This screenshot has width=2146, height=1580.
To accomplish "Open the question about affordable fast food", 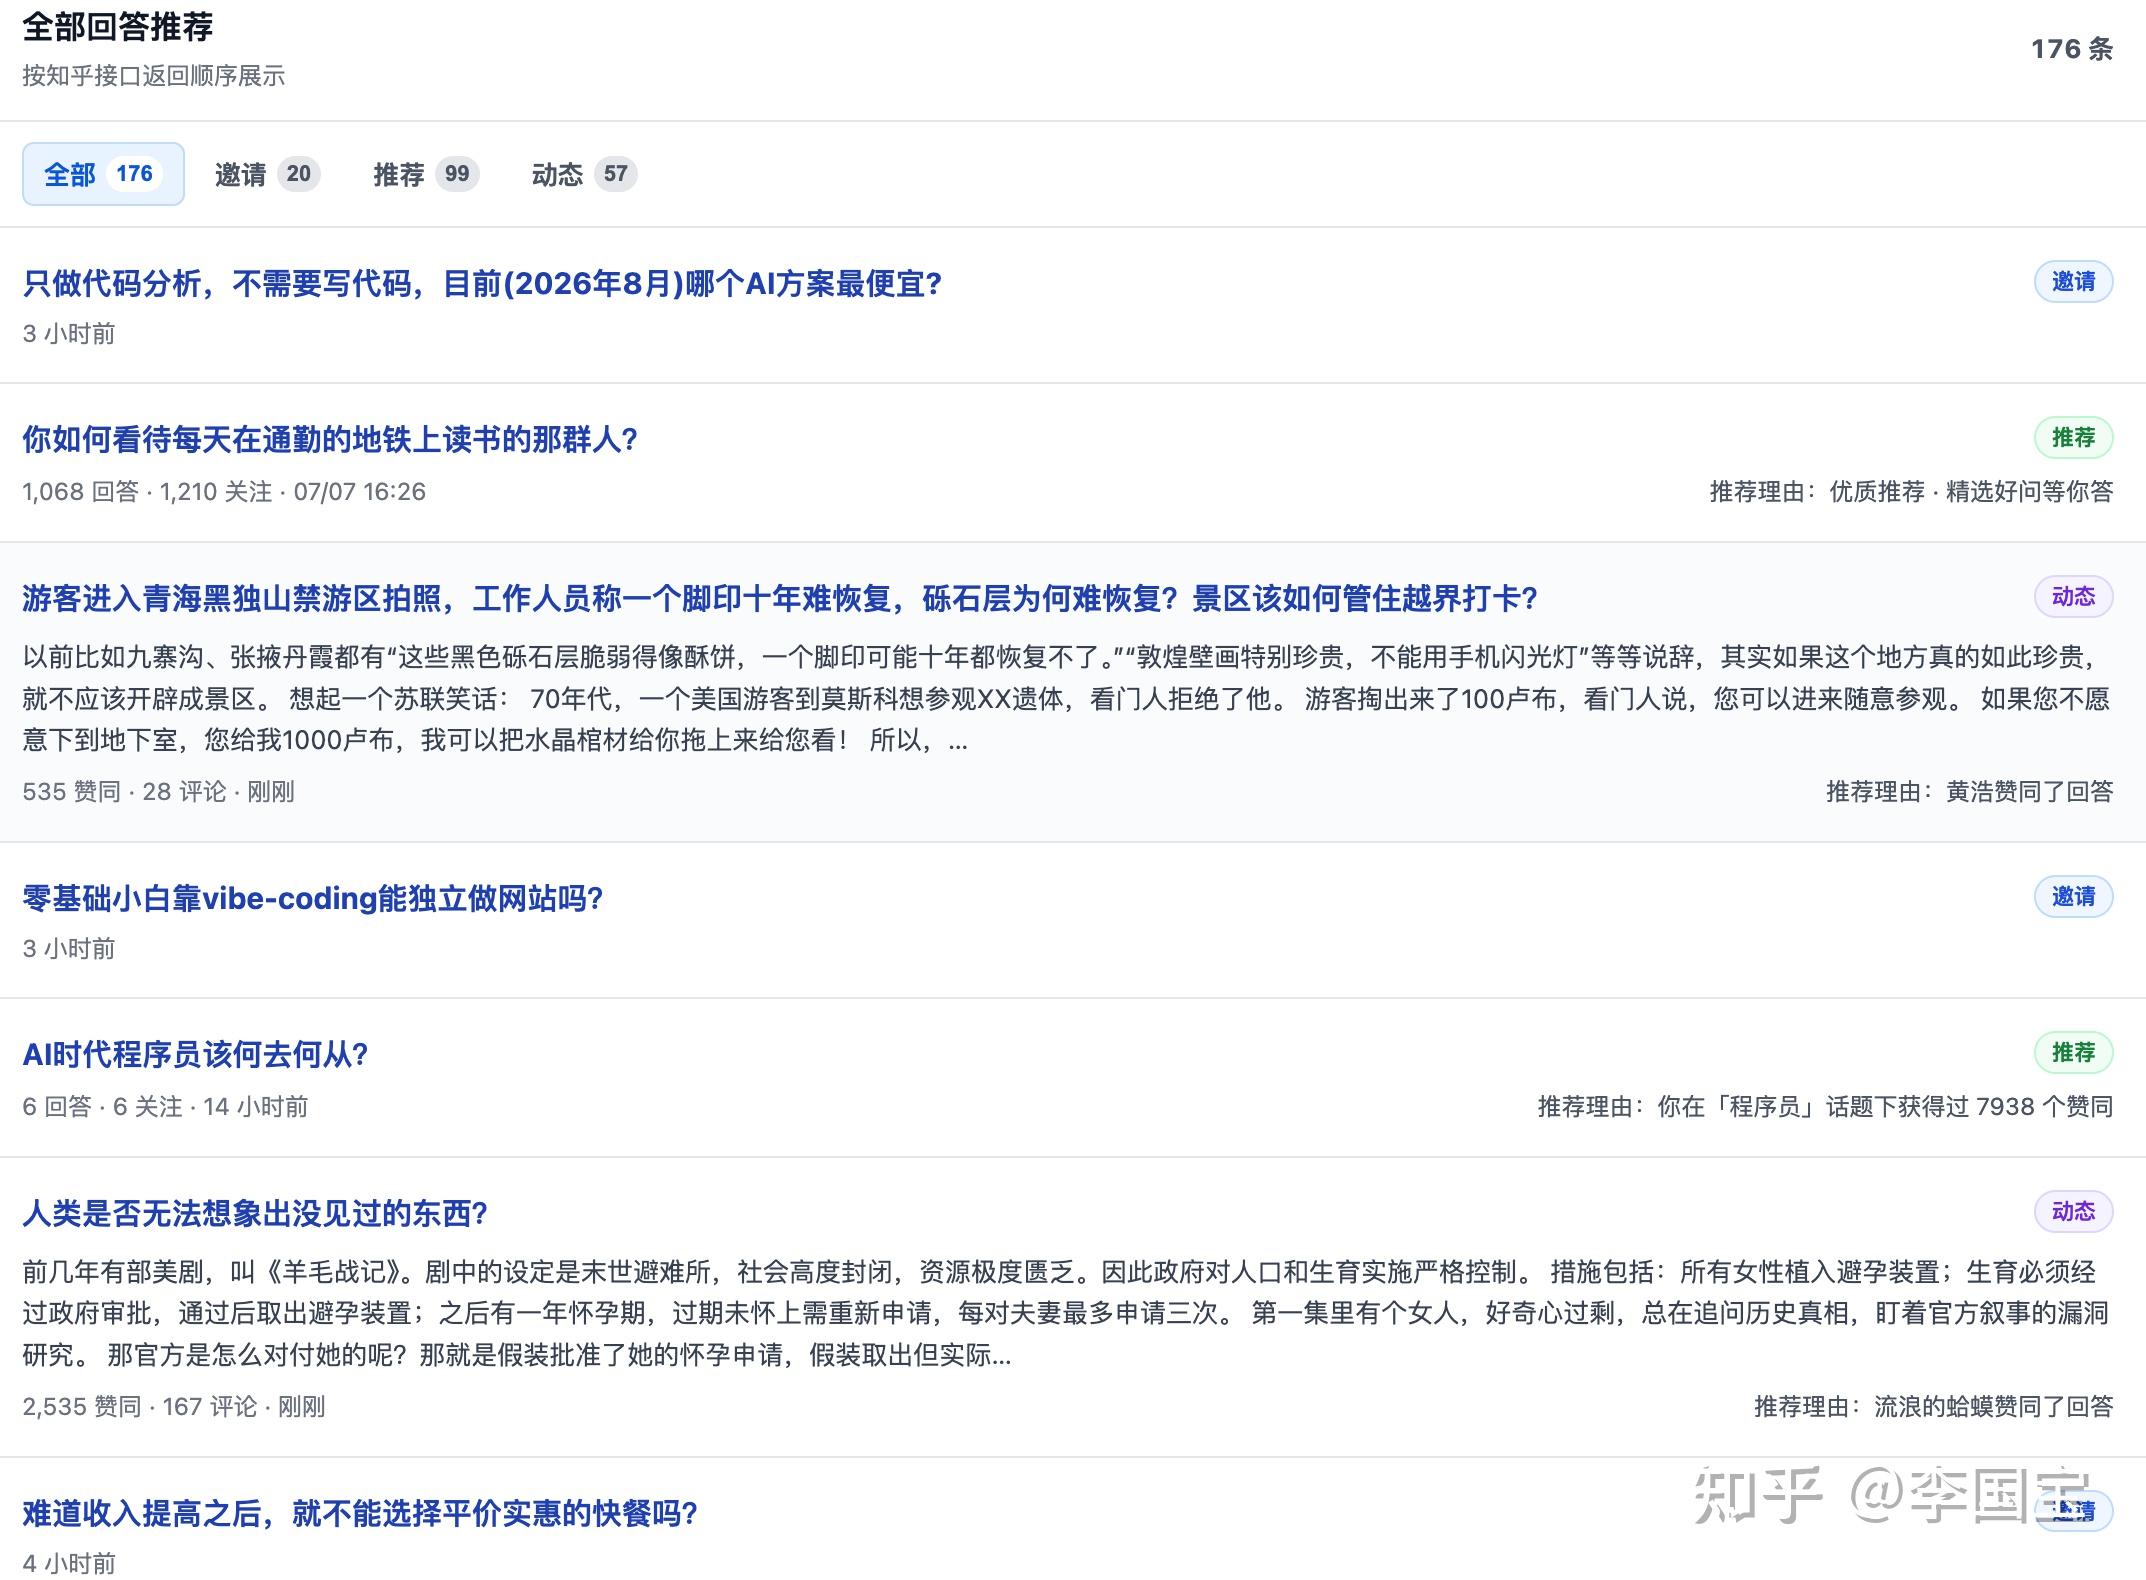I will [x=360, y=1513].
